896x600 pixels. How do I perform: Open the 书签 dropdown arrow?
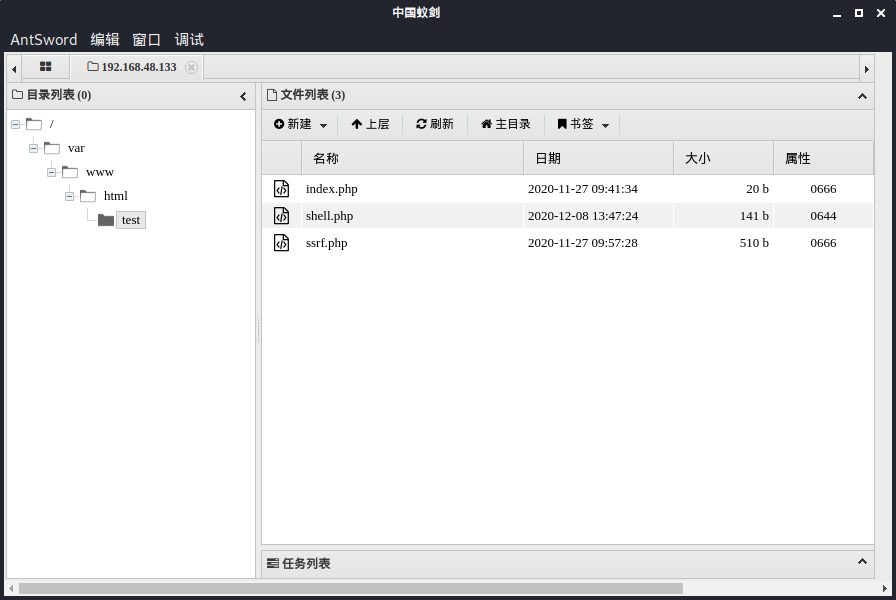pyautogui.click(x=606, y=125)
